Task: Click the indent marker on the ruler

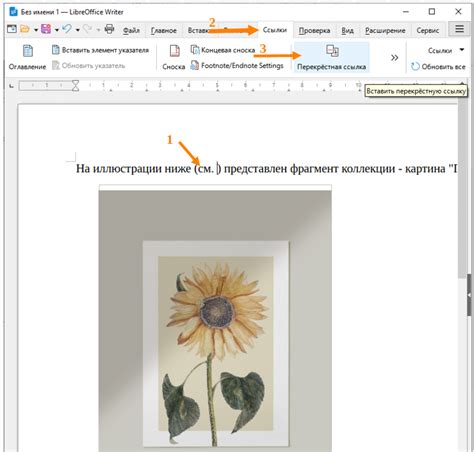Action: 76,86
